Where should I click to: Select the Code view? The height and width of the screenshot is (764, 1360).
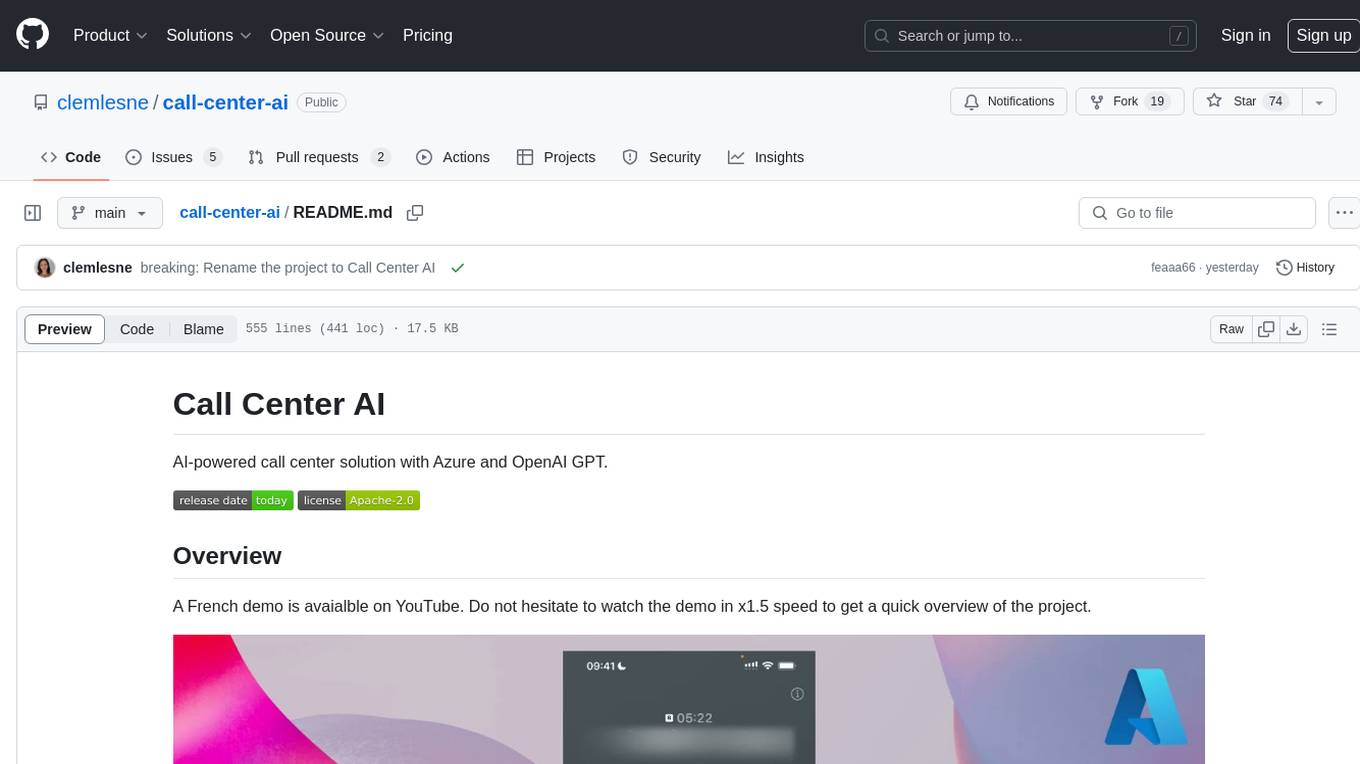[137, 329]
